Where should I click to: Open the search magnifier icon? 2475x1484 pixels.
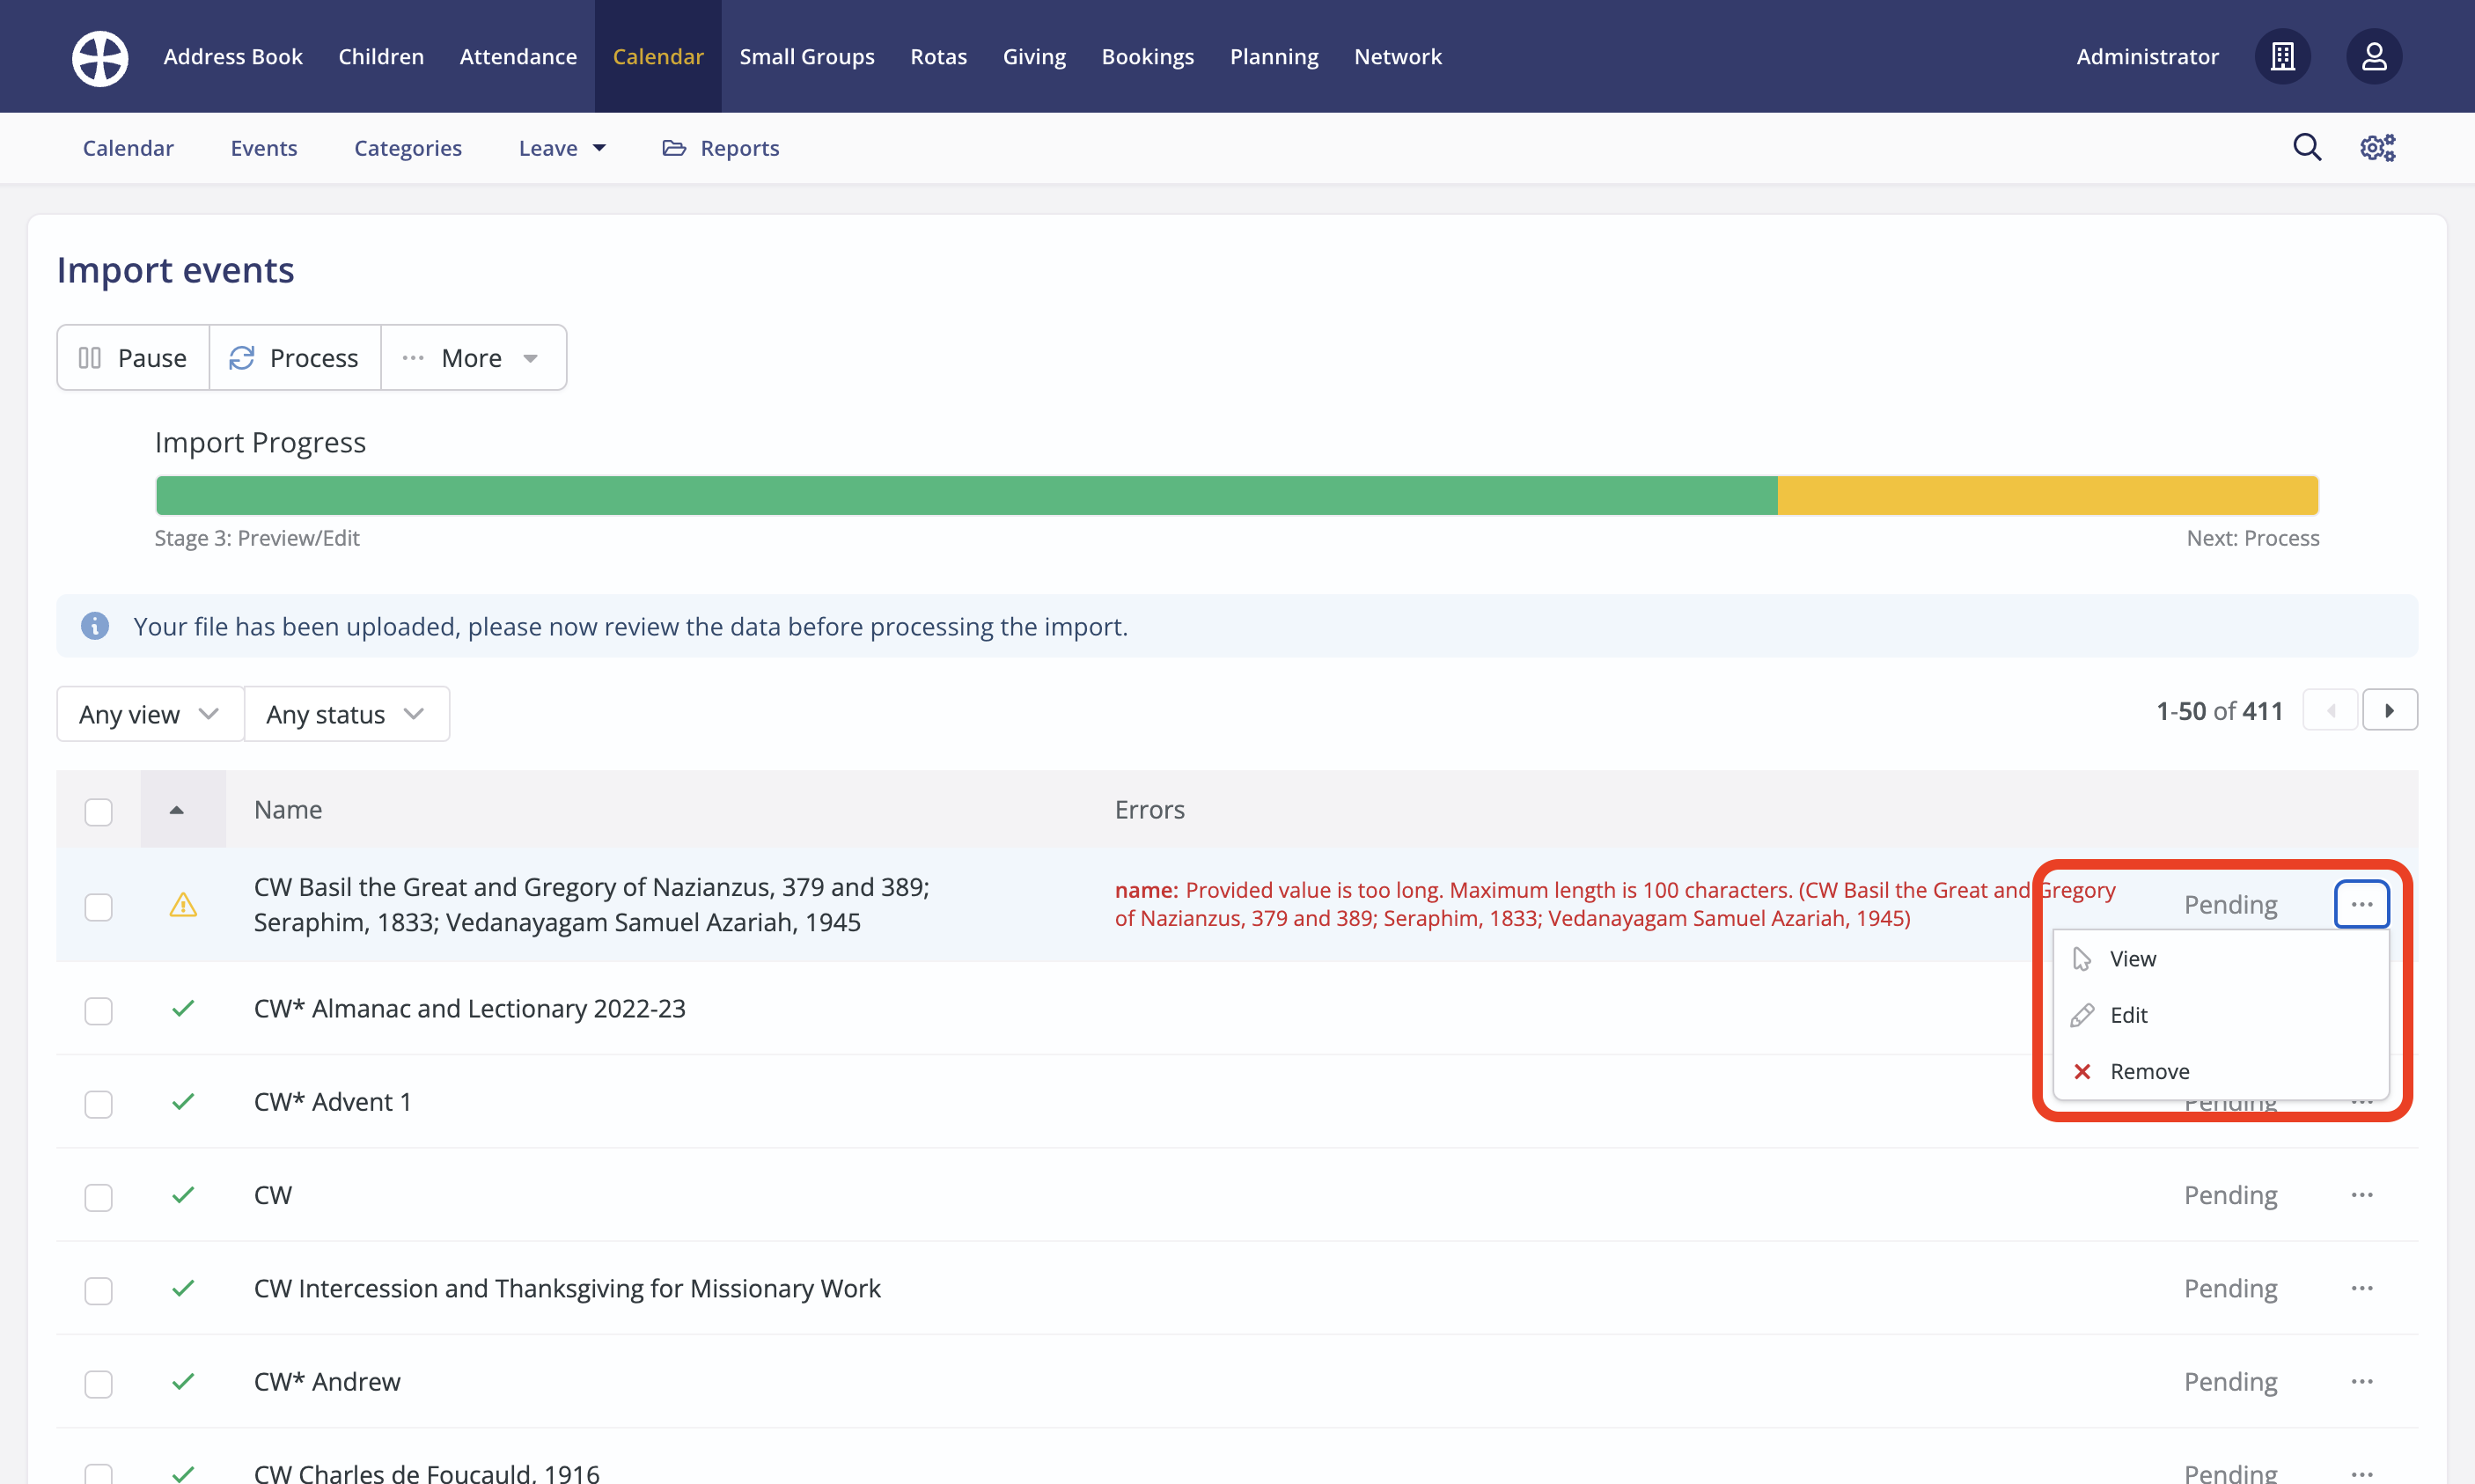coord(2306,148)
